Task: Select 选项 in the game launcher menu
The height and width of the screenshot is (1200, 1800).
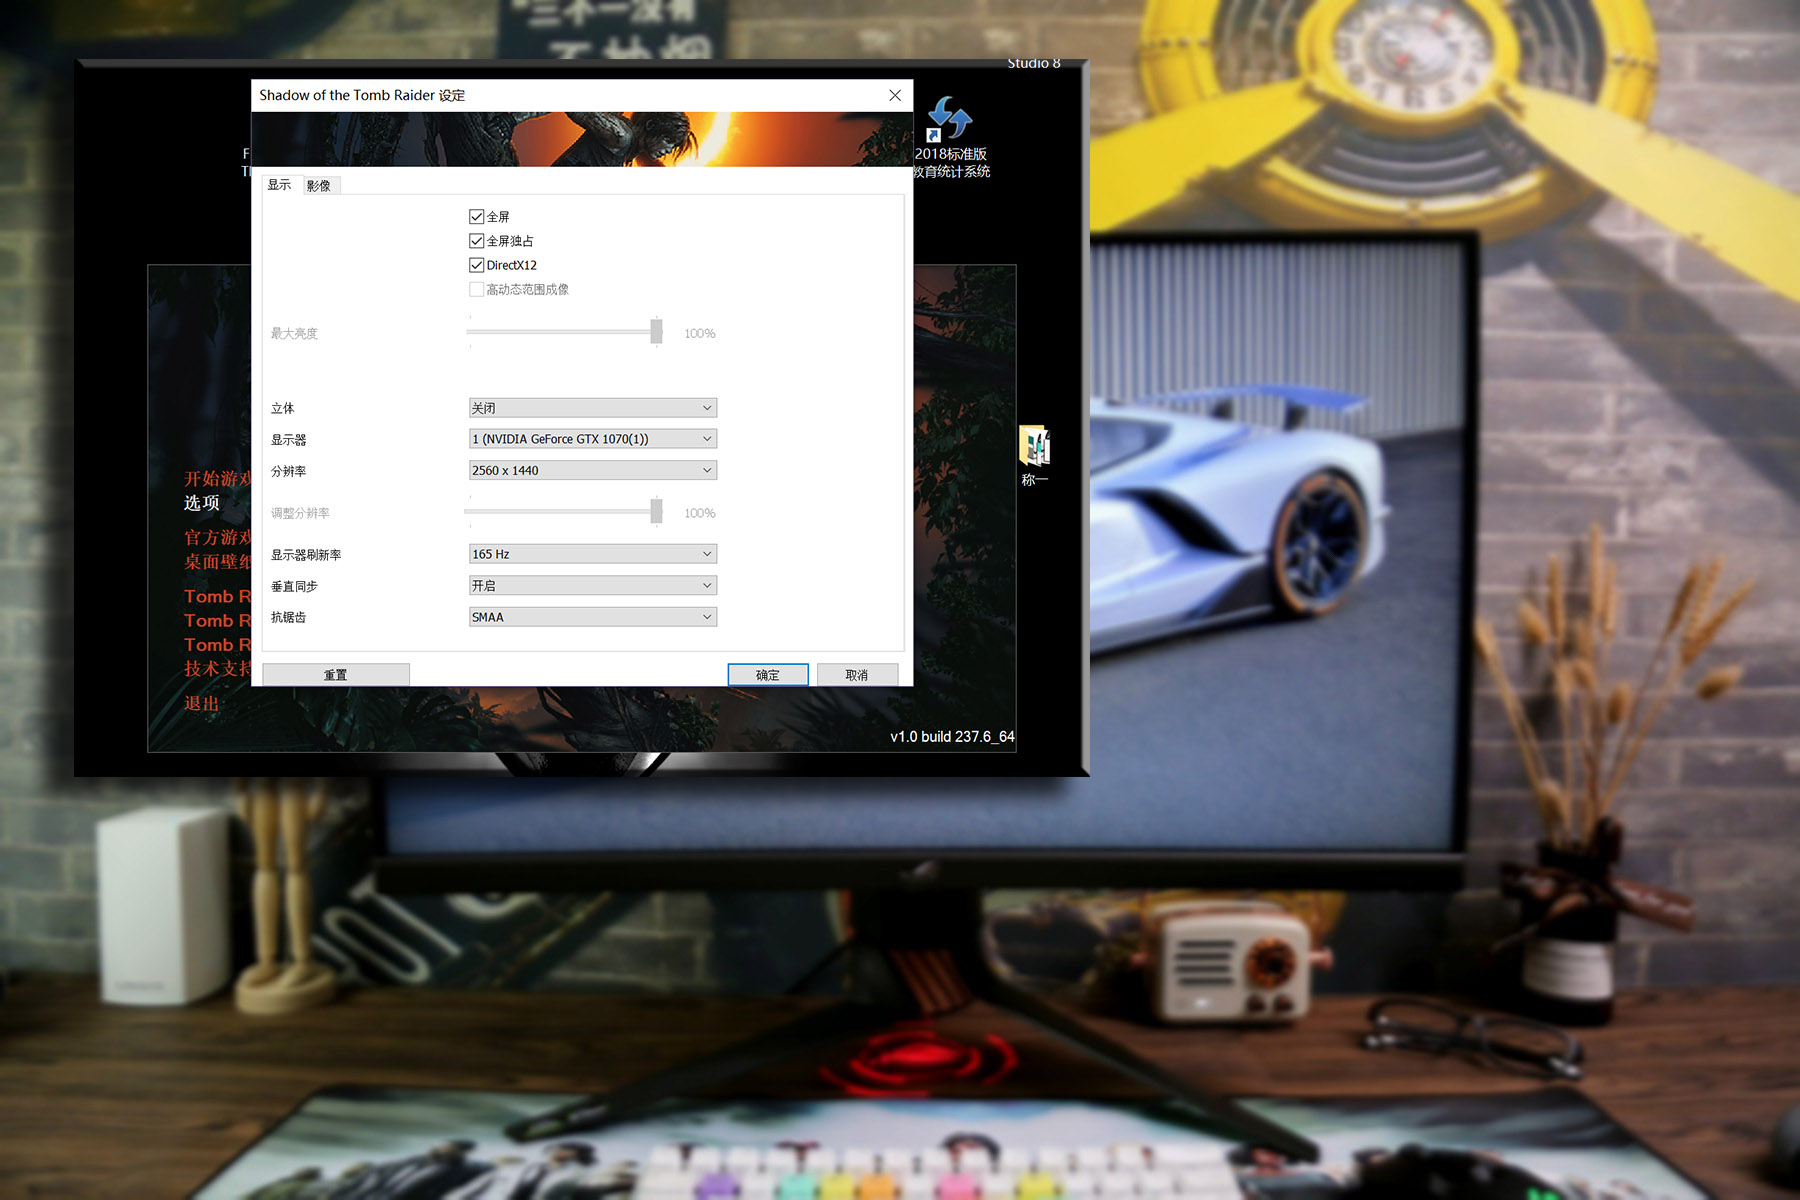Action: tap(202, 503)
